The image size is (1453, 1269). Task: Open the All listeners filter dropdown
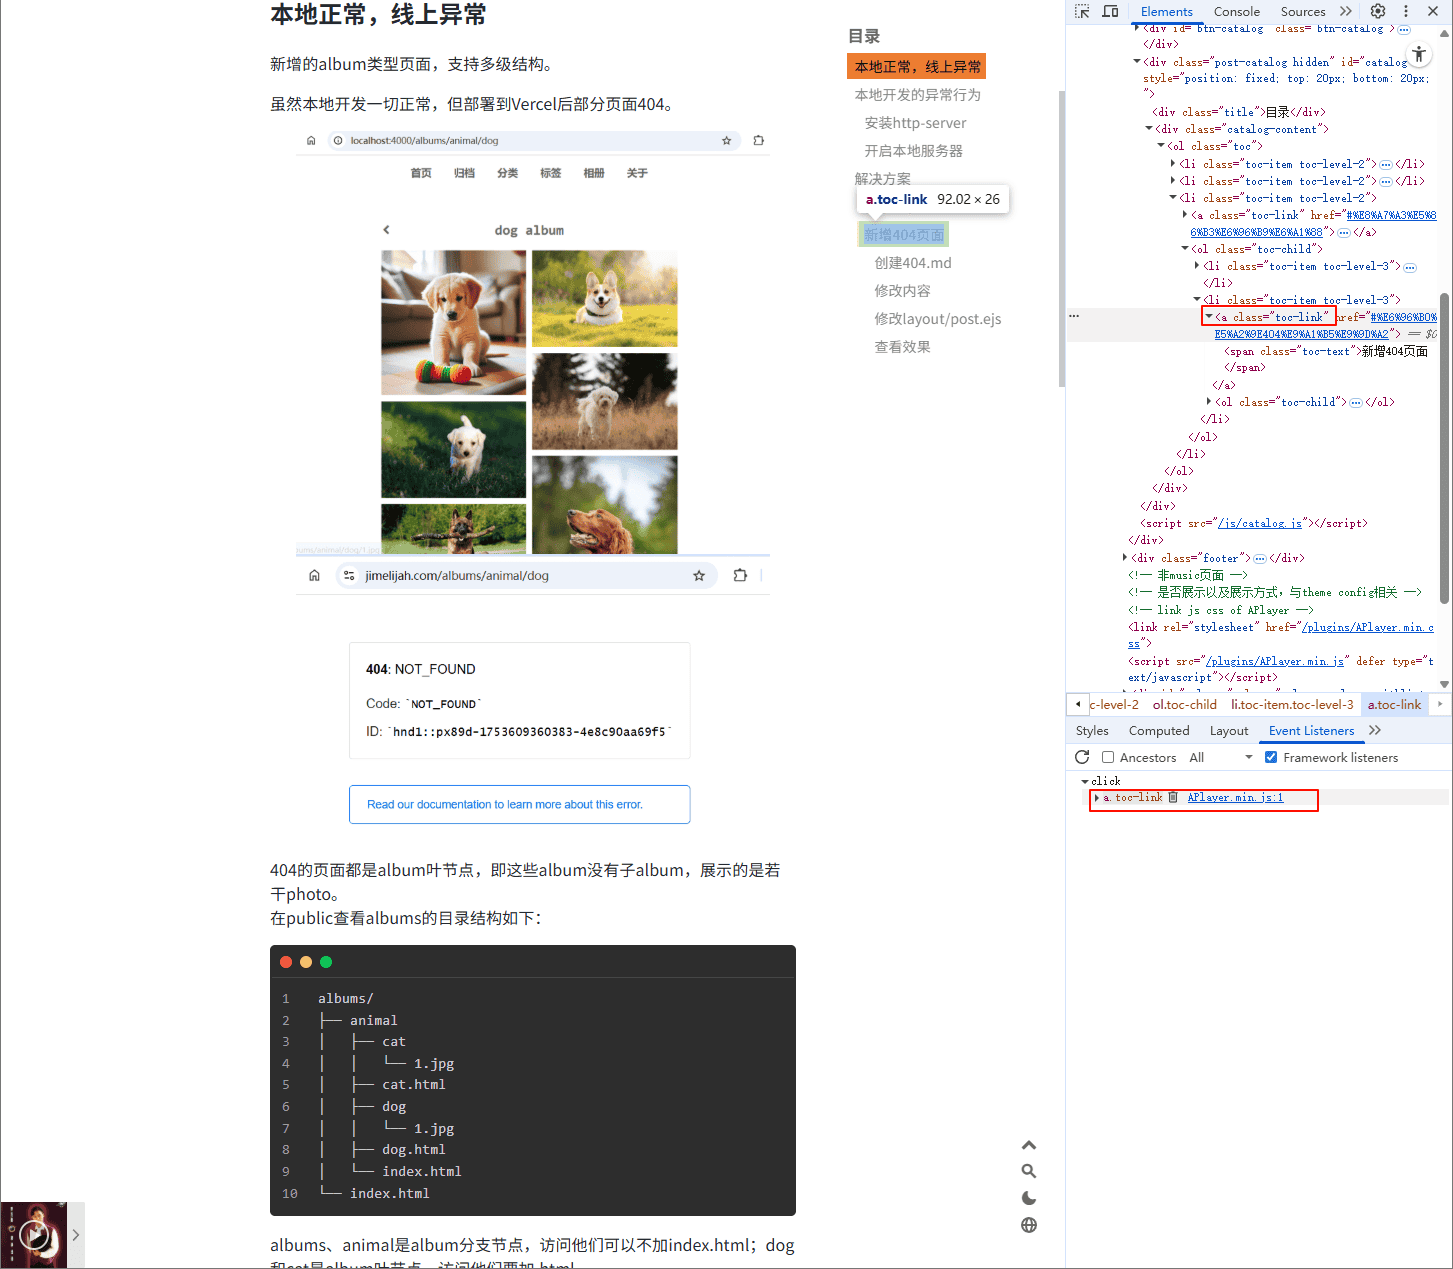pyautogui.click(x=1220, y=757)
